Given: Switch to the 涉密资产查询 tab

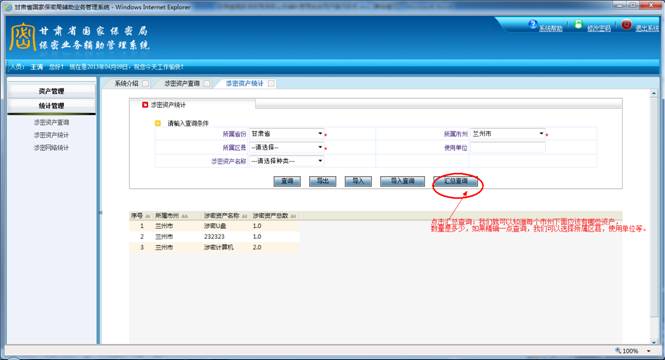Looking at the screenshot, I should [182, 84].
